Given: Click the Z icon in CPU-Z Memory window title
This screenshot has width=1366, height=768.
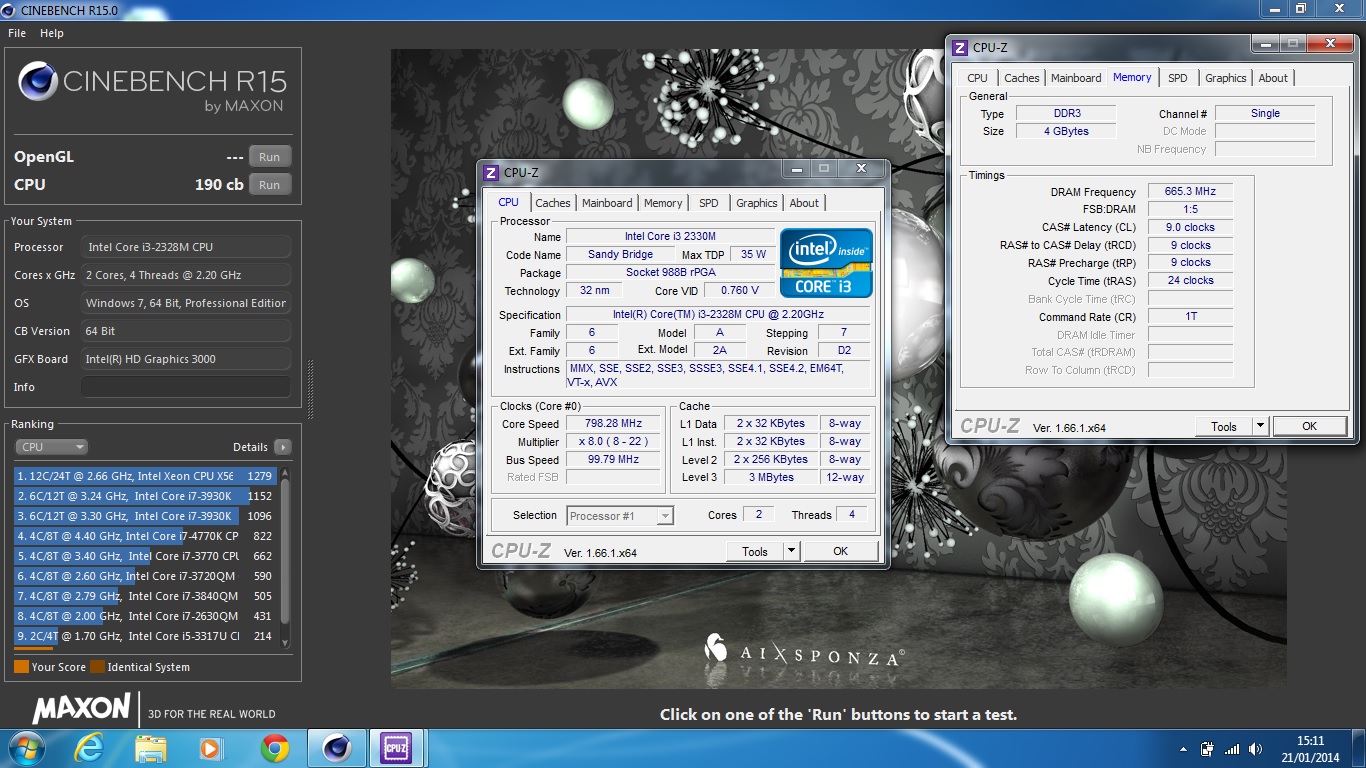Looking at the screenshot, I should [960, 48].
